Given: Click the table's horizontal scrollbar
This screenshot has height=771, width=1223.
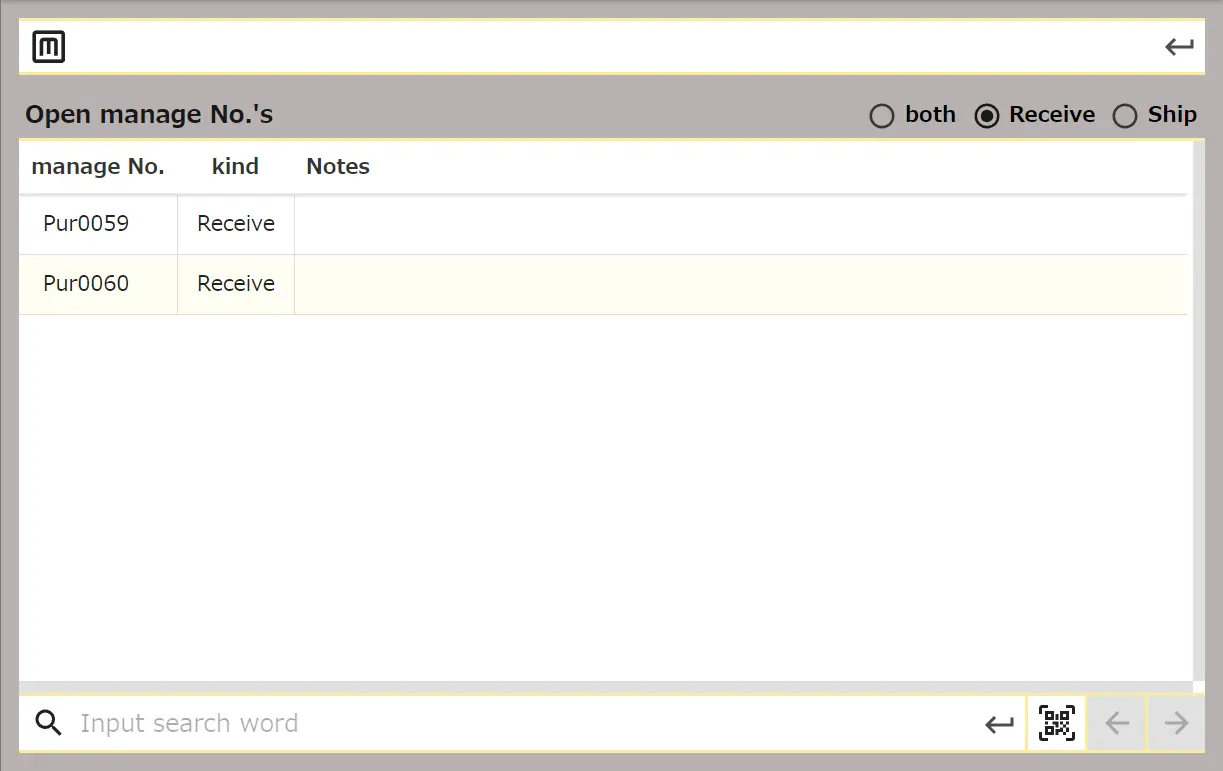Looking at the screenshot, I should (x=600, y=687).
